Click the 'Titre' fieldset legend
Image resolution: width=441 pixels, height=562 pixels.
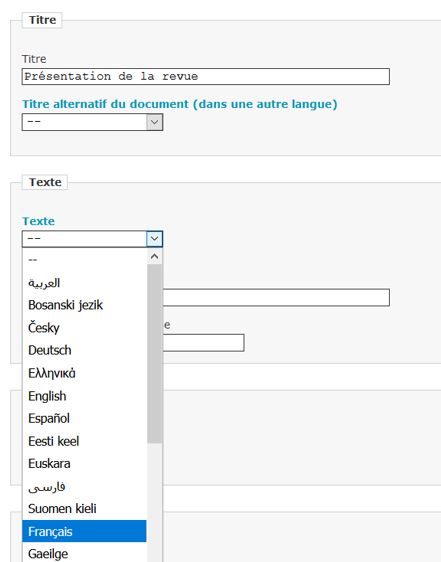tap(42, 20)
